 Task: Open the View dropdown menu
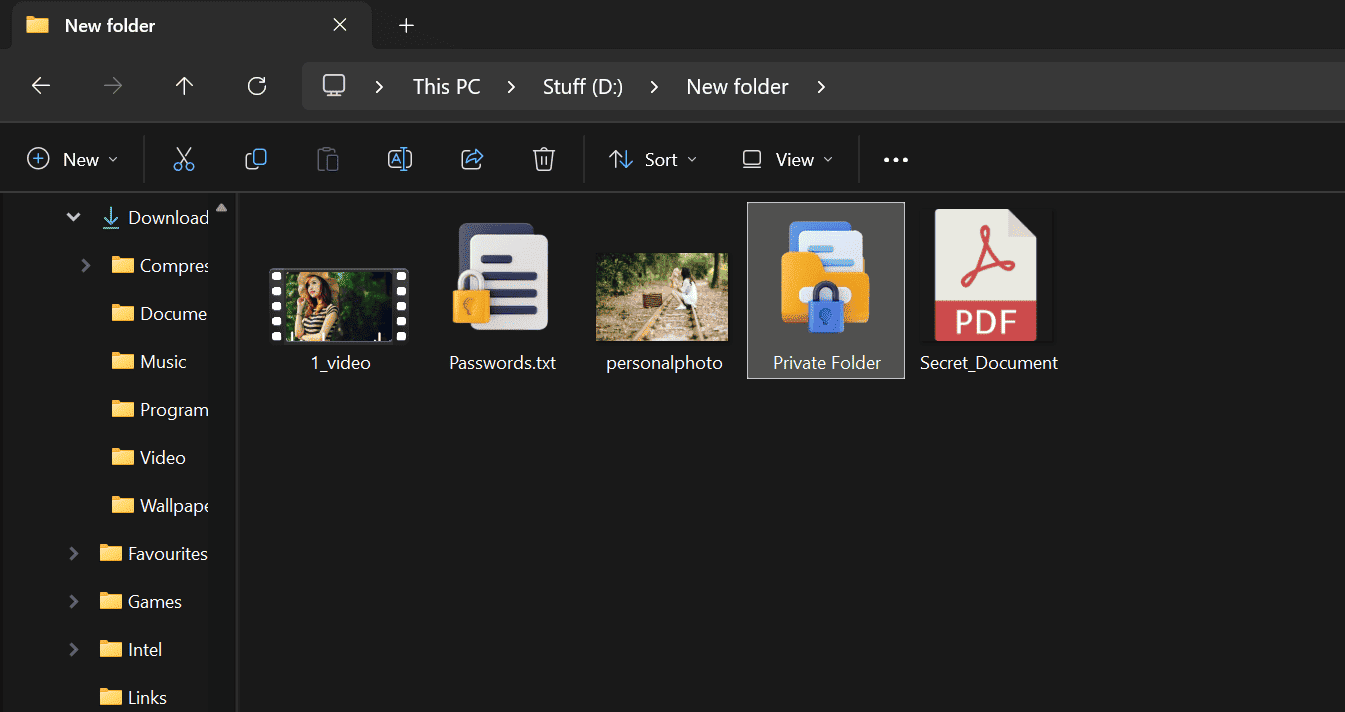[x=787, y=159]
